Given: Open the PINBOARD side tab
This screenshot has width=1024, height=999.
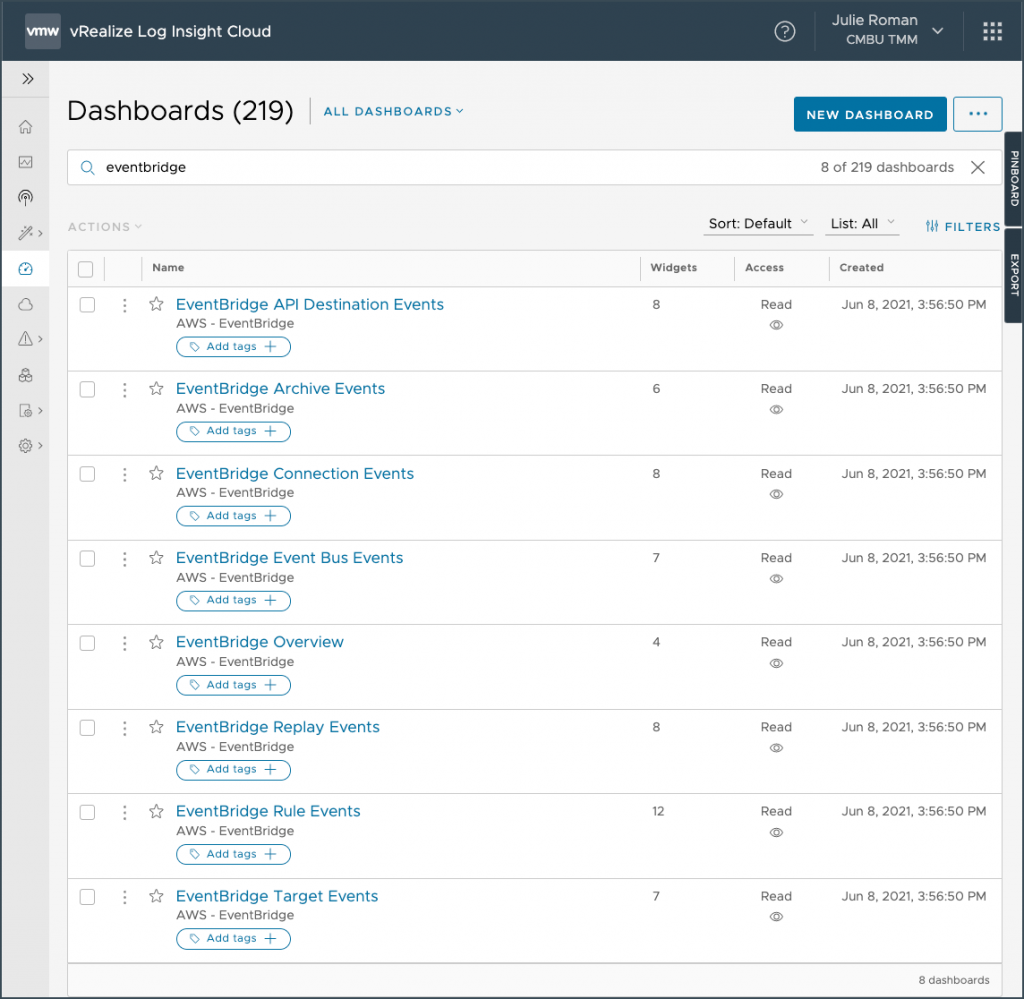Looking at the screenshot, I should pyautogui.click(x=1014, y=178).
